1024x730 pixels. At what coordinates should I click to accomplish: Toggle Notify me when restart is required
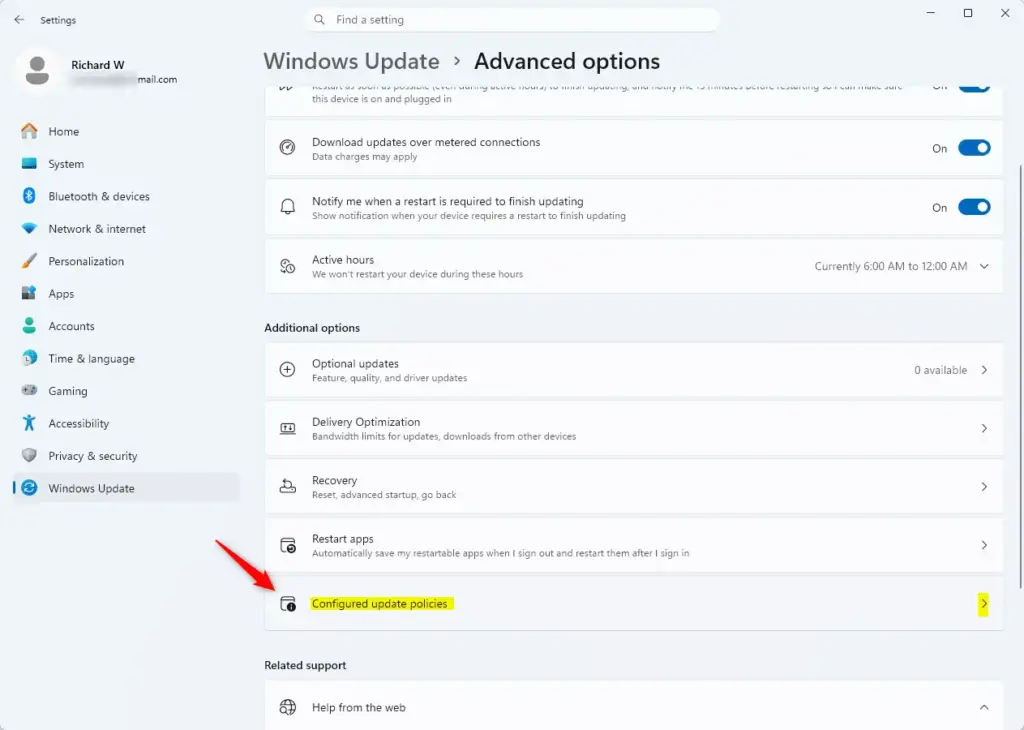974,207
